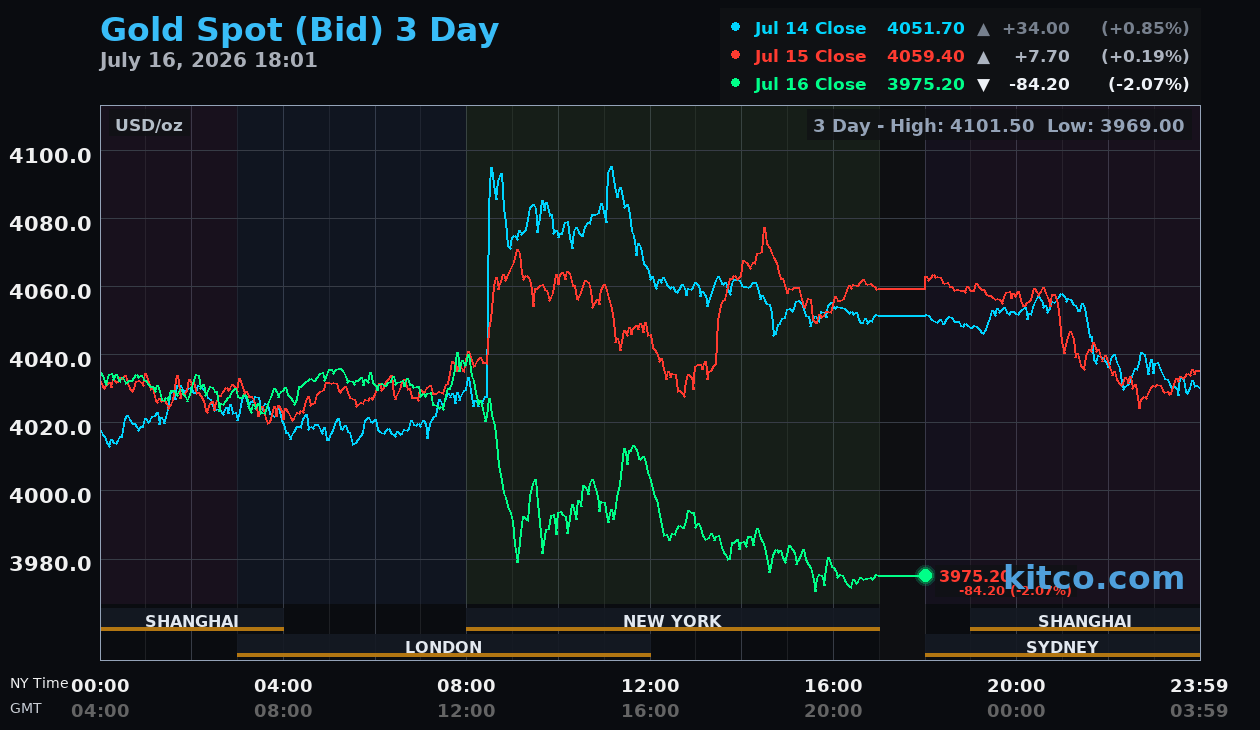The image size is (1260, 730).
Task: Click the 08:00 NY time tick
Action: point(466,686)
